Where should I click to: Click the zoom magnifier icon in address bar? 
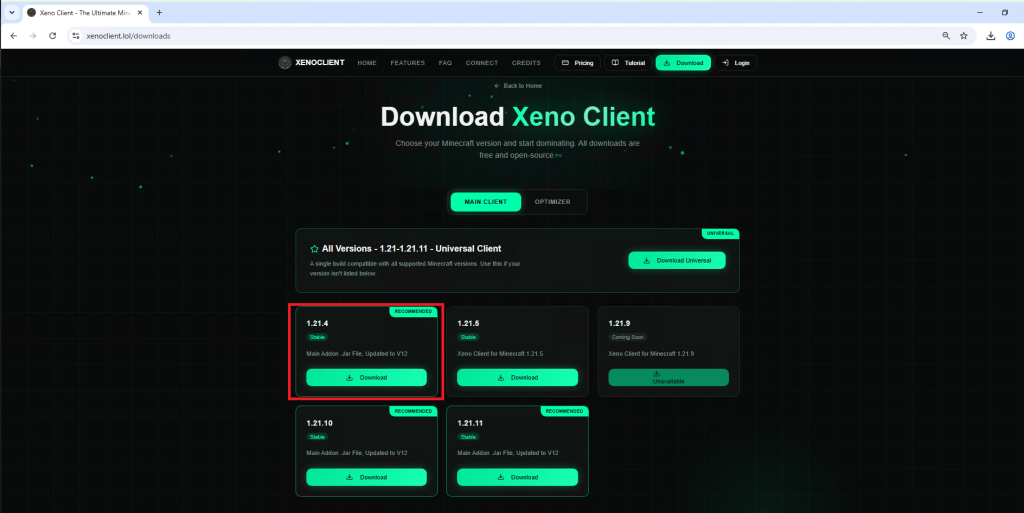[946, 36]
